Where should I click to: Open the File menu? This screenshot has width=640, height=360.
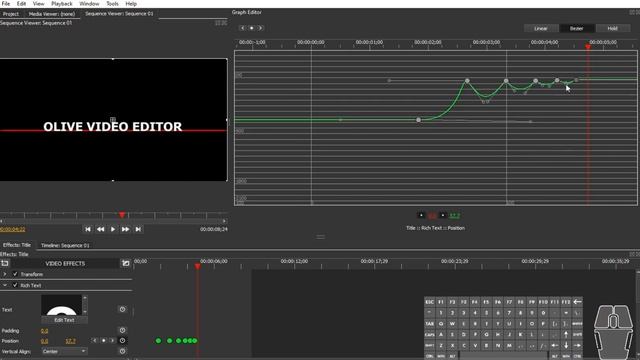pyautogui.click(x=6, y=4)
